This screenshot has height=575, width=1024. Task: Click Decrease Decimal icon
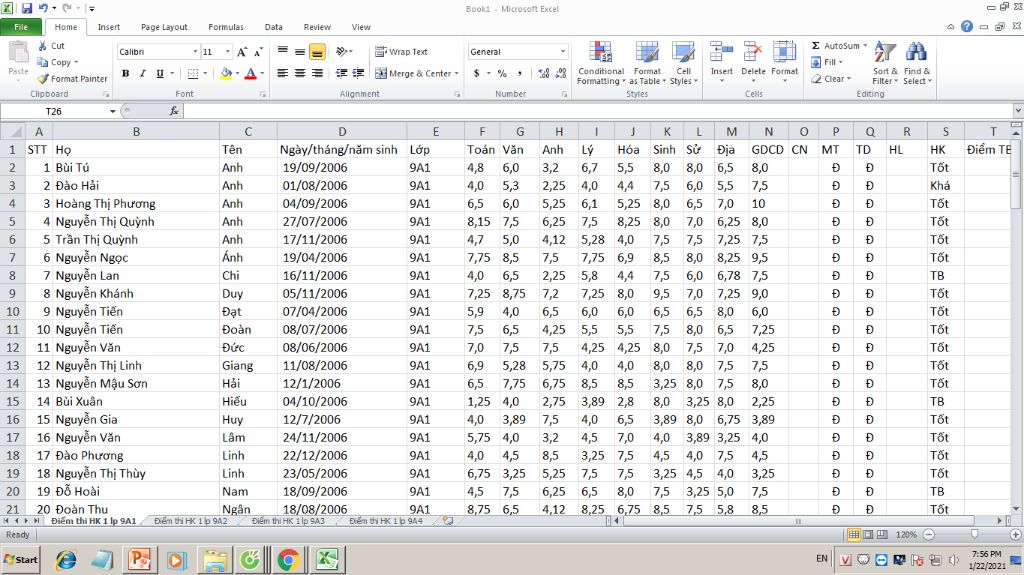[x=560, y=73]
